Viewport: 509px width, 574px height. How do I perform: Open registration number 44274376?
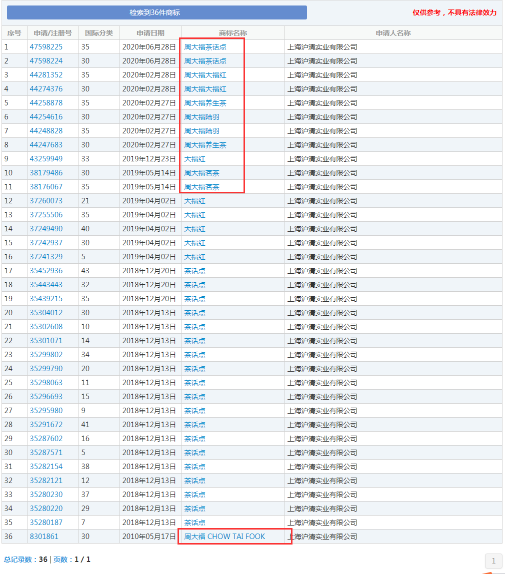pos(46,89)
